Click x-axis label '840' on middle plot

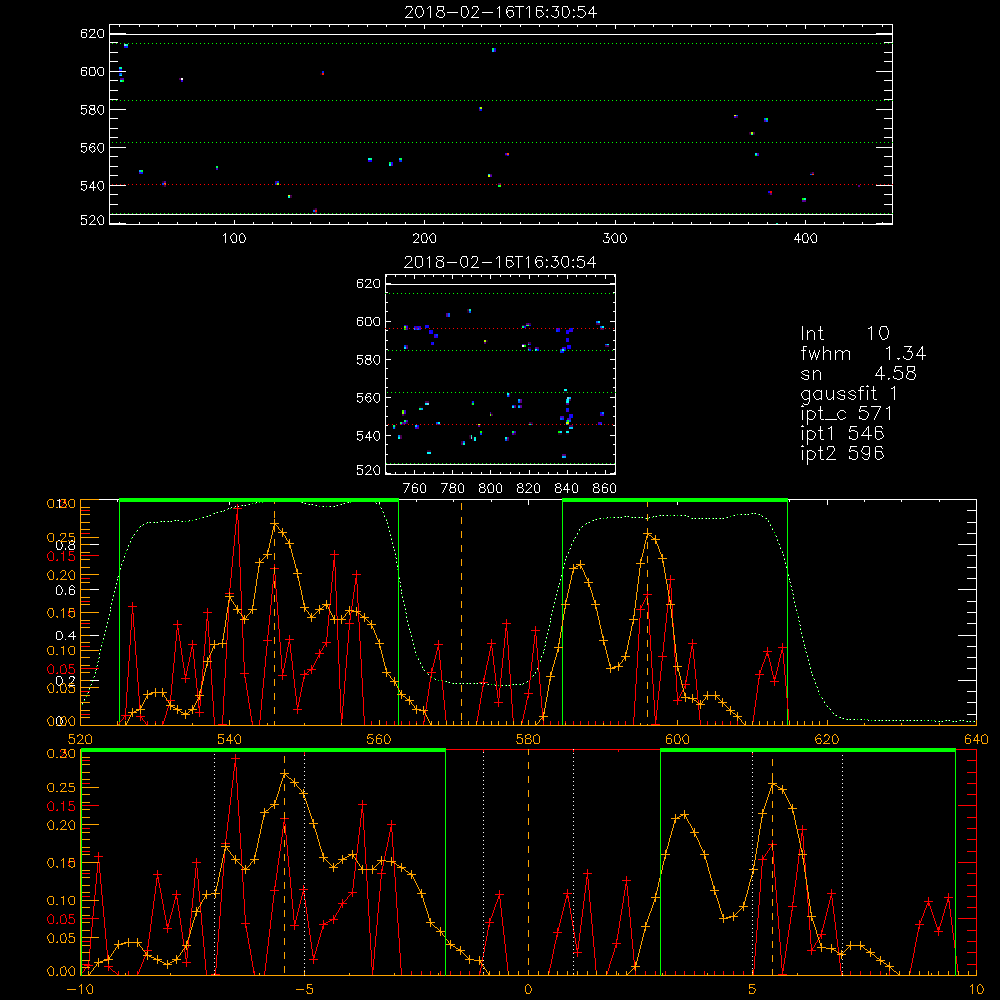click(x=566, y=489)
